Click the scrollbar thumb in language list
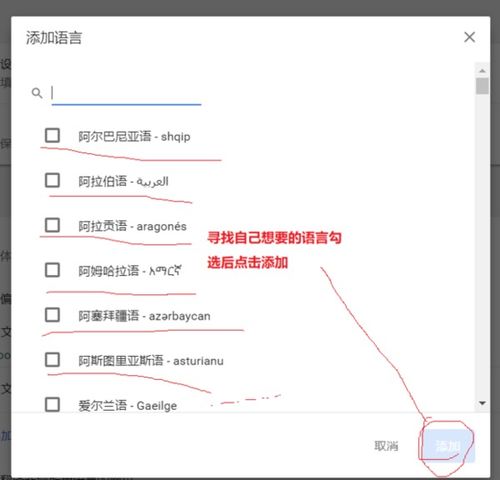 (482, 86)
